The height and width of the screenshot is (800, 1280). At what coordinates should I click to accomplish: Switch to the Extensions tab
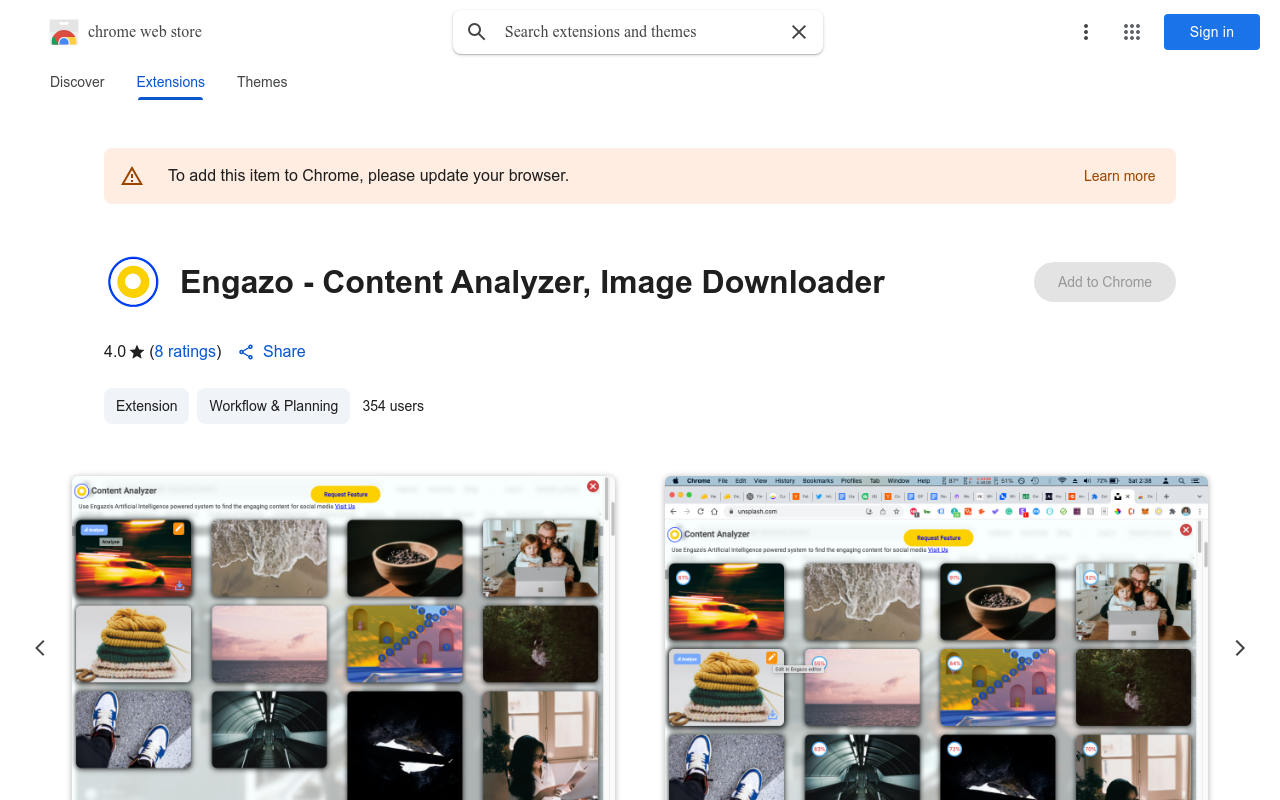[171, 82]
